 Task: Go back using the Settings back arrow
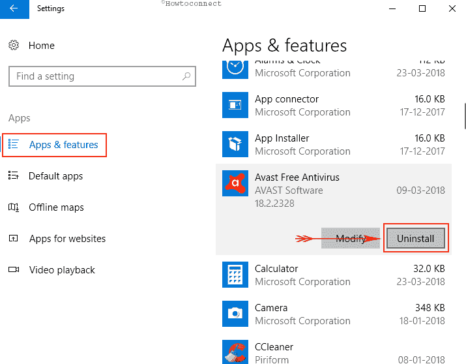pos(14,9)
